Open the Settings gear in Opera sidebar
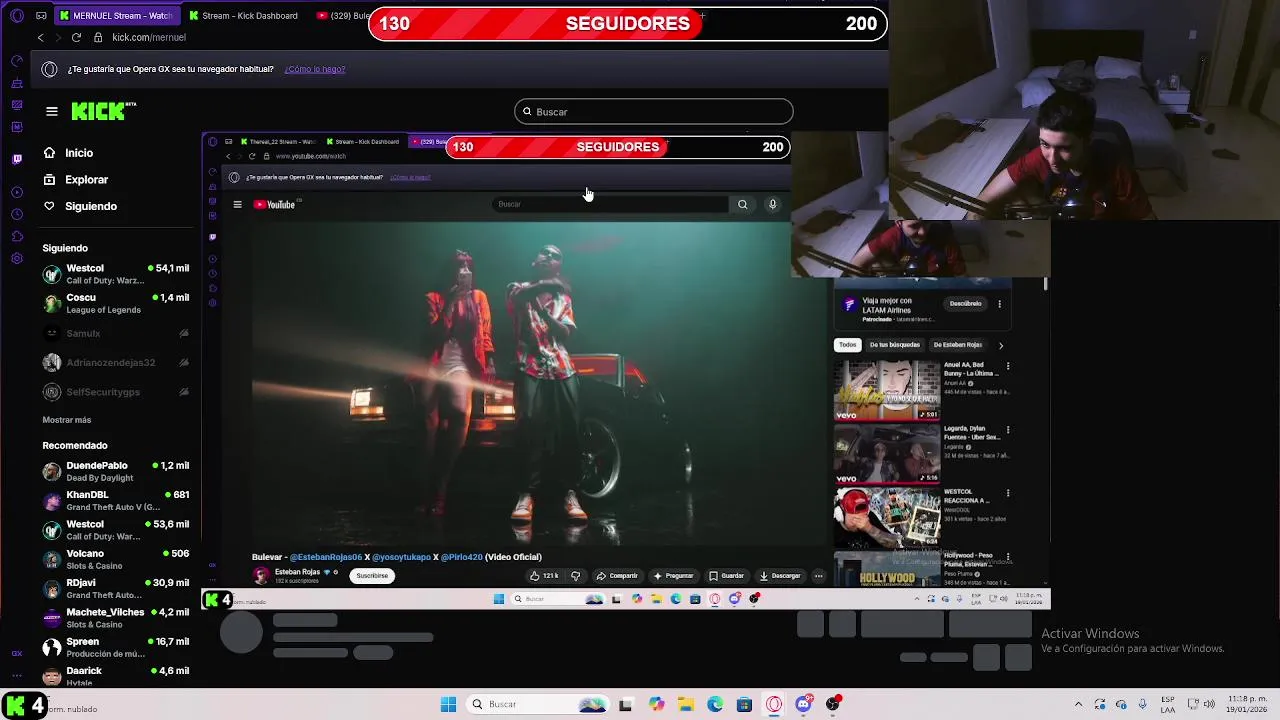Viewport: 1280px width, 720px height. [17, 259]
